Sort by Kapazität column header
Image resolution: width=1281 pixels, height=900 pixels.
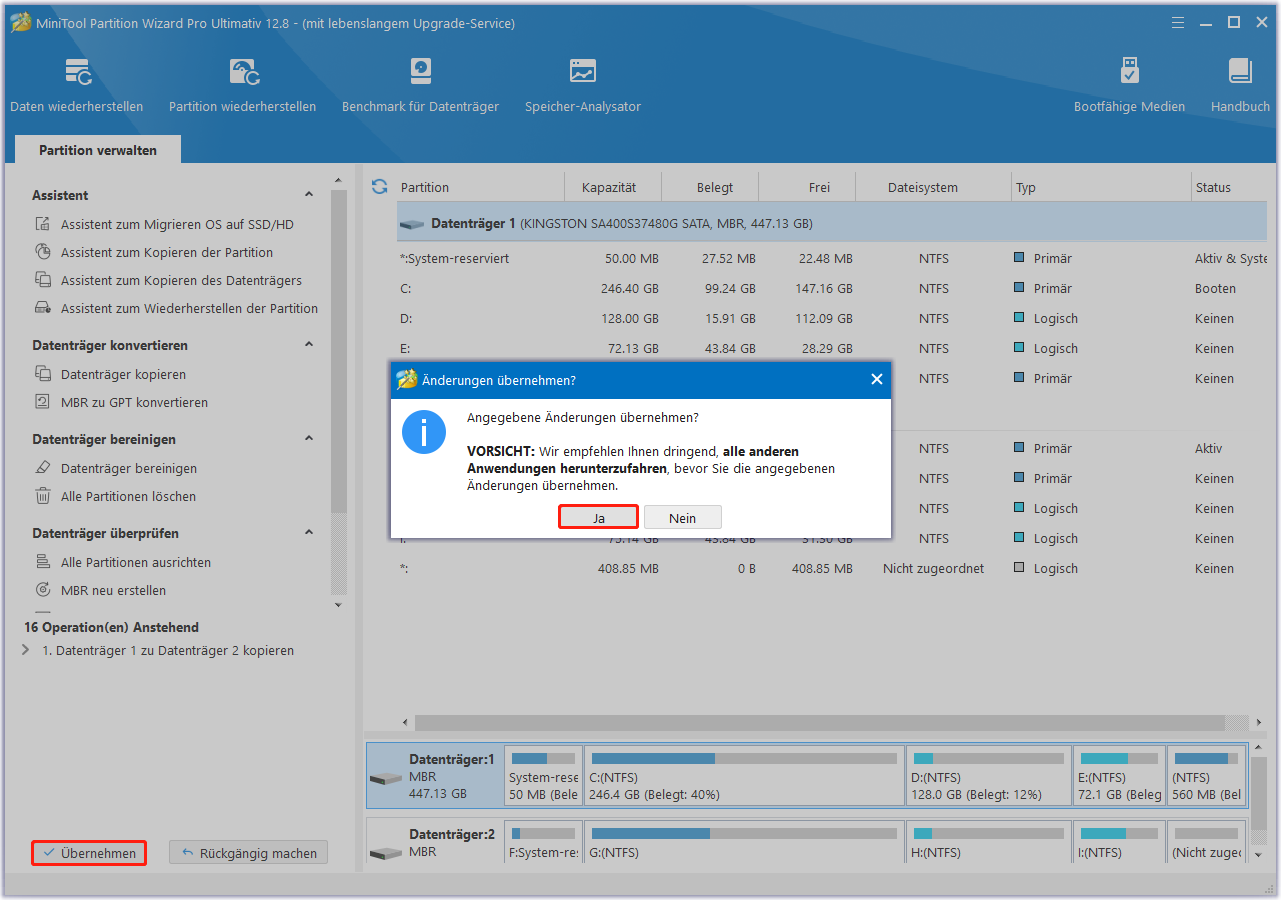[614, 187]
